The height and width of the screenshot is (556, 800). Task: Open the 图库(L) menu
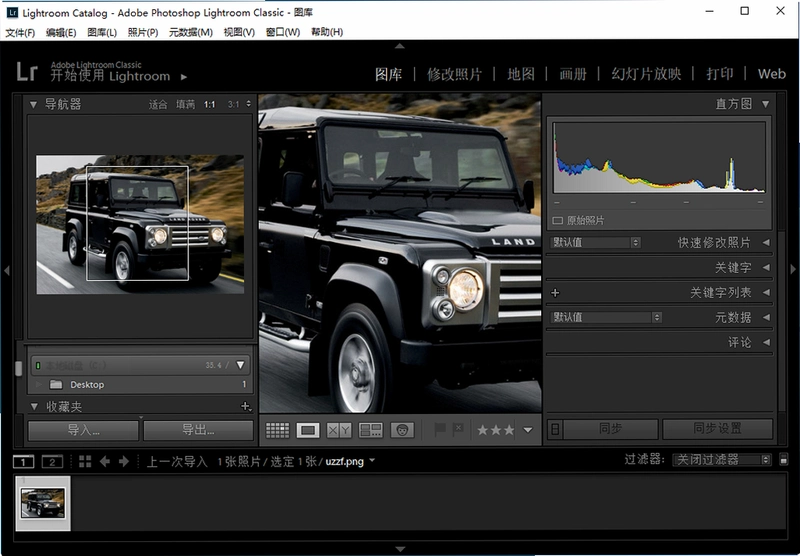point(102,32)
